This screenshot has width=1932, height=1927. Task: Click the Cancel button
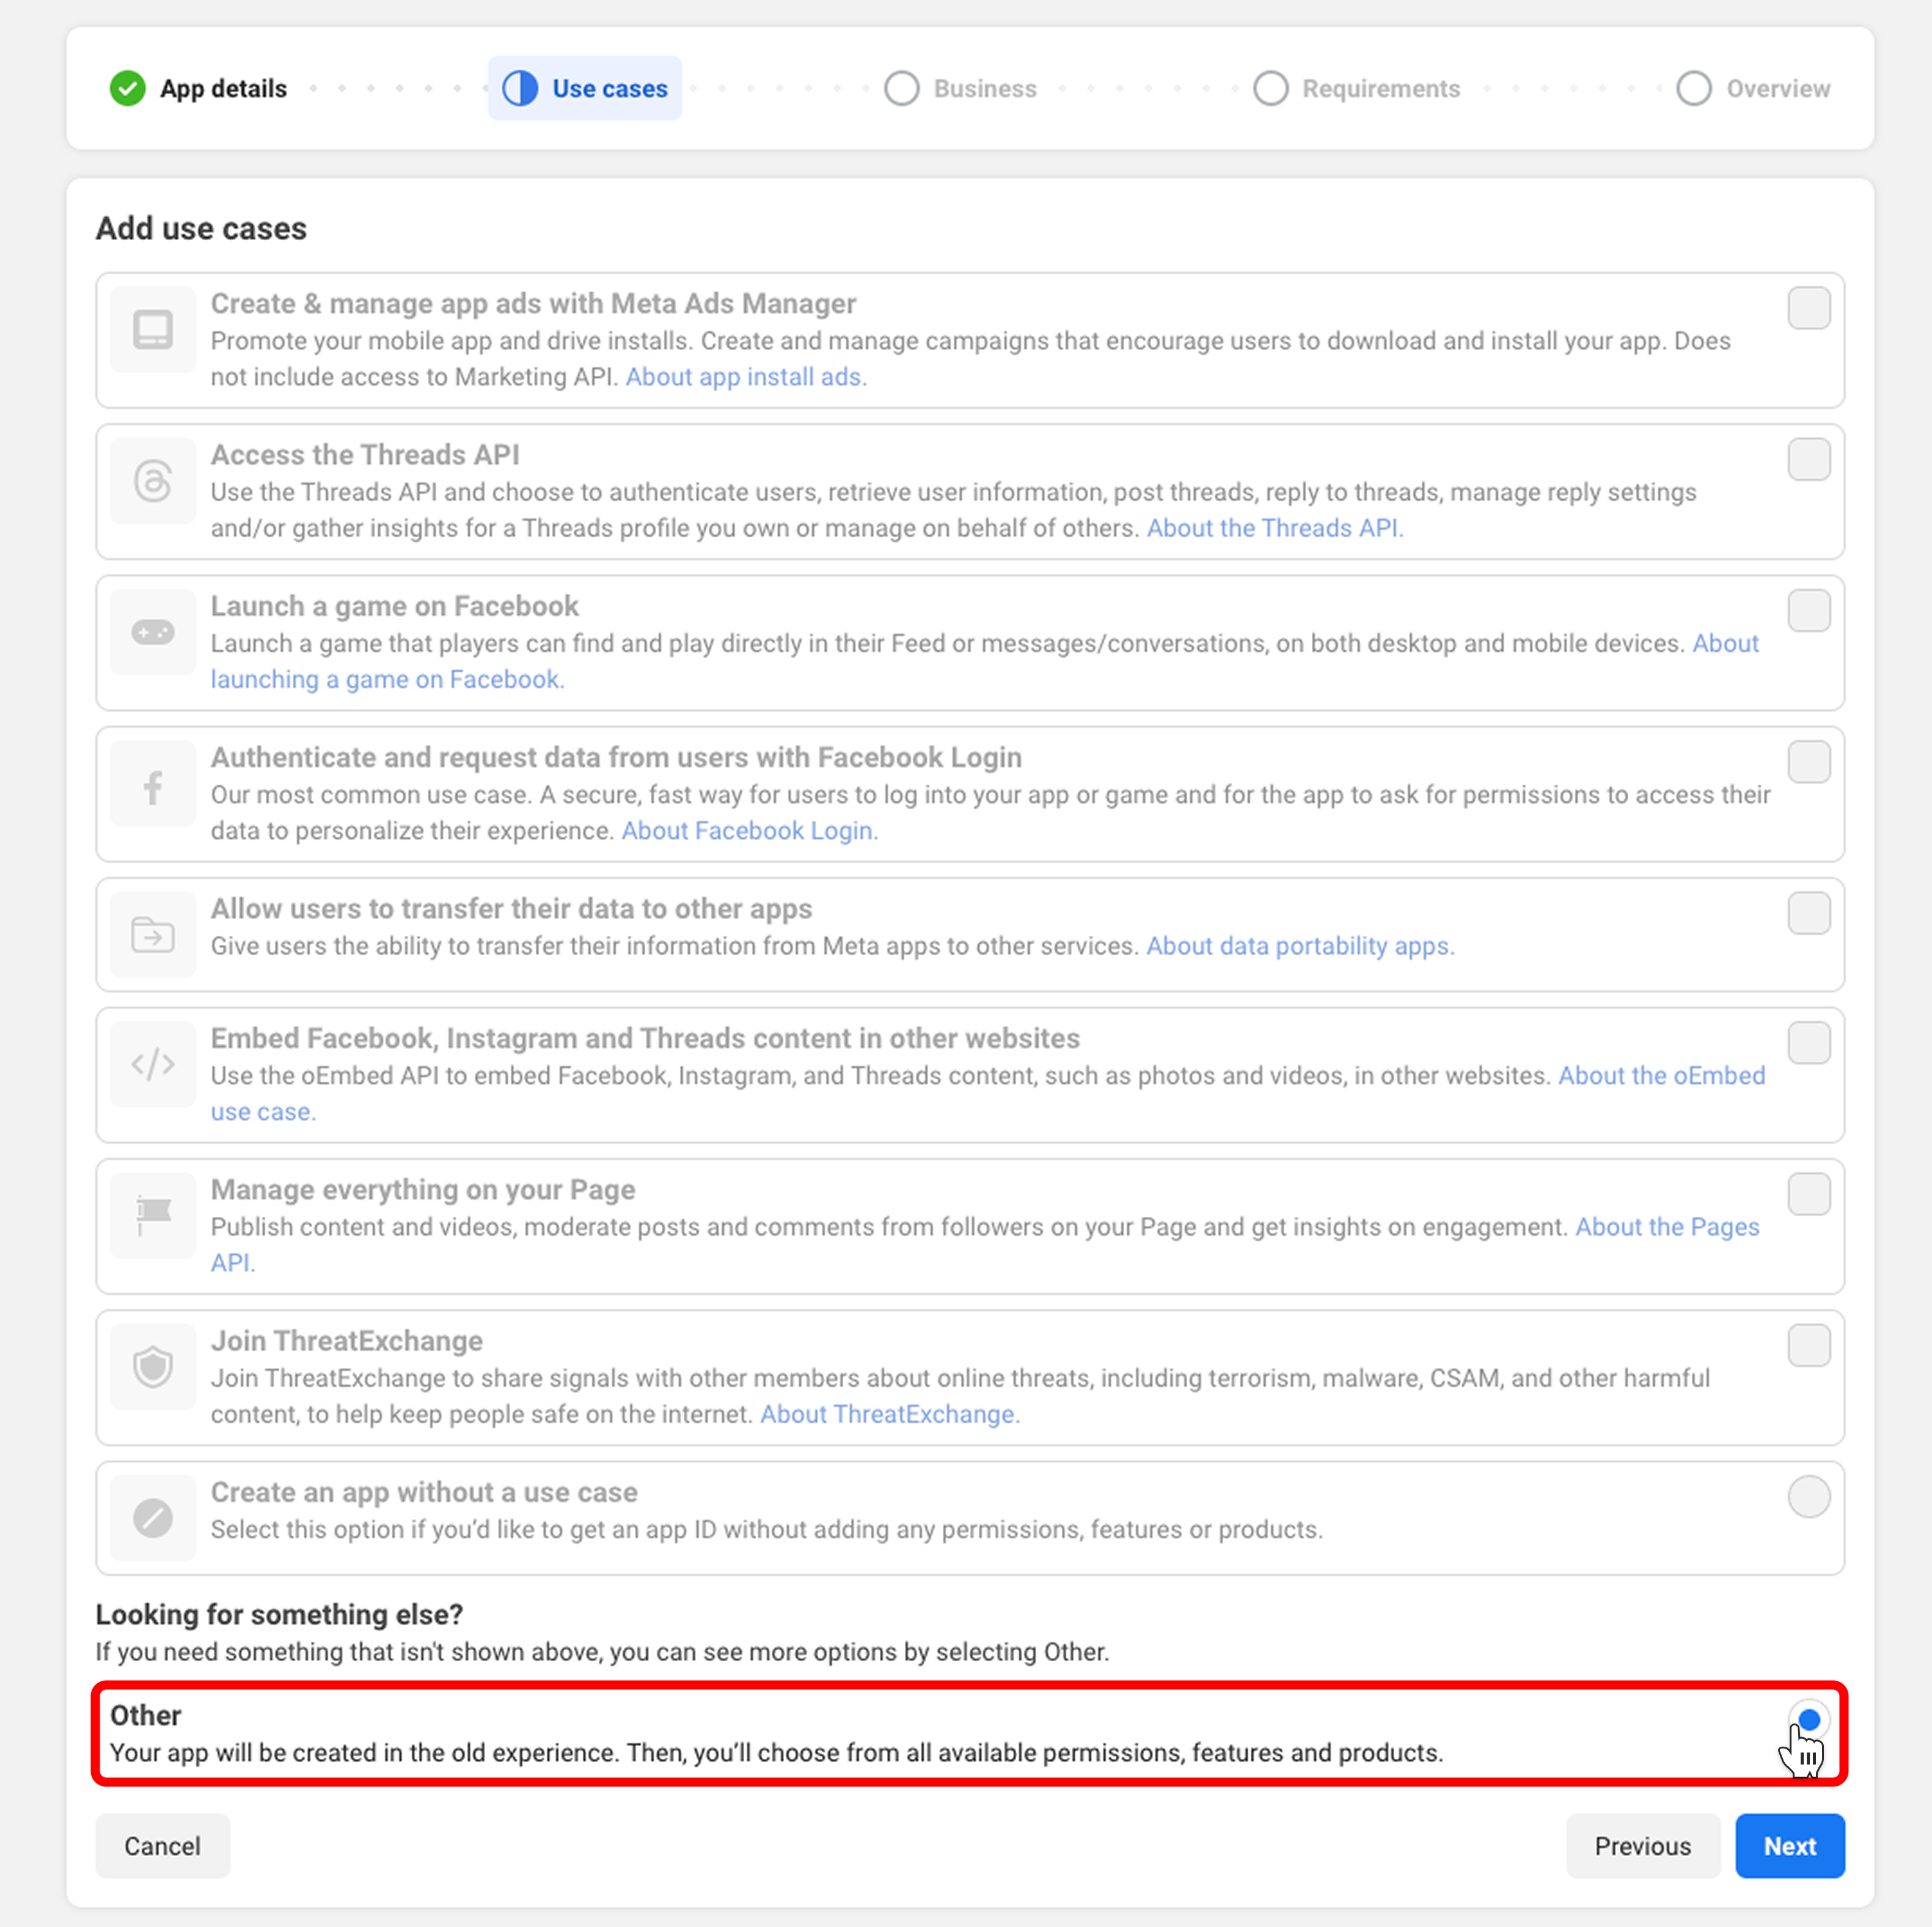pyautogui.click(x=162, y=1846)
